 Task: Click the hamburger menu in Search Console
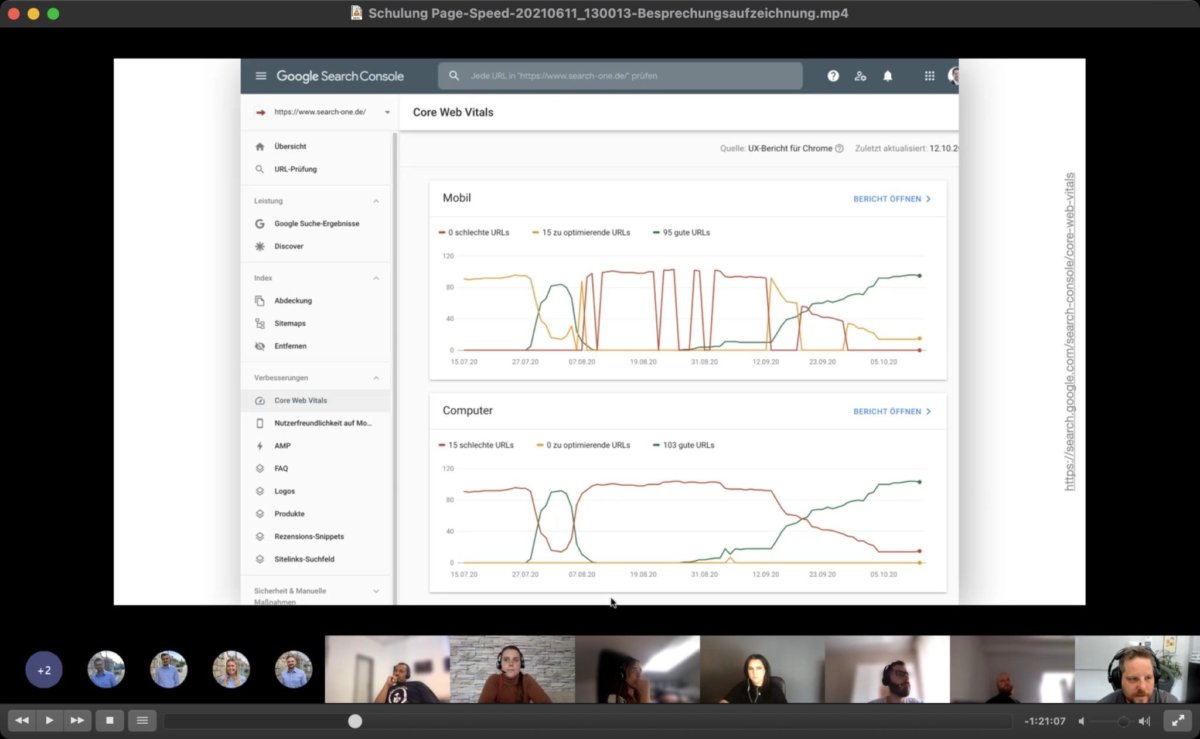pos(261,76)
